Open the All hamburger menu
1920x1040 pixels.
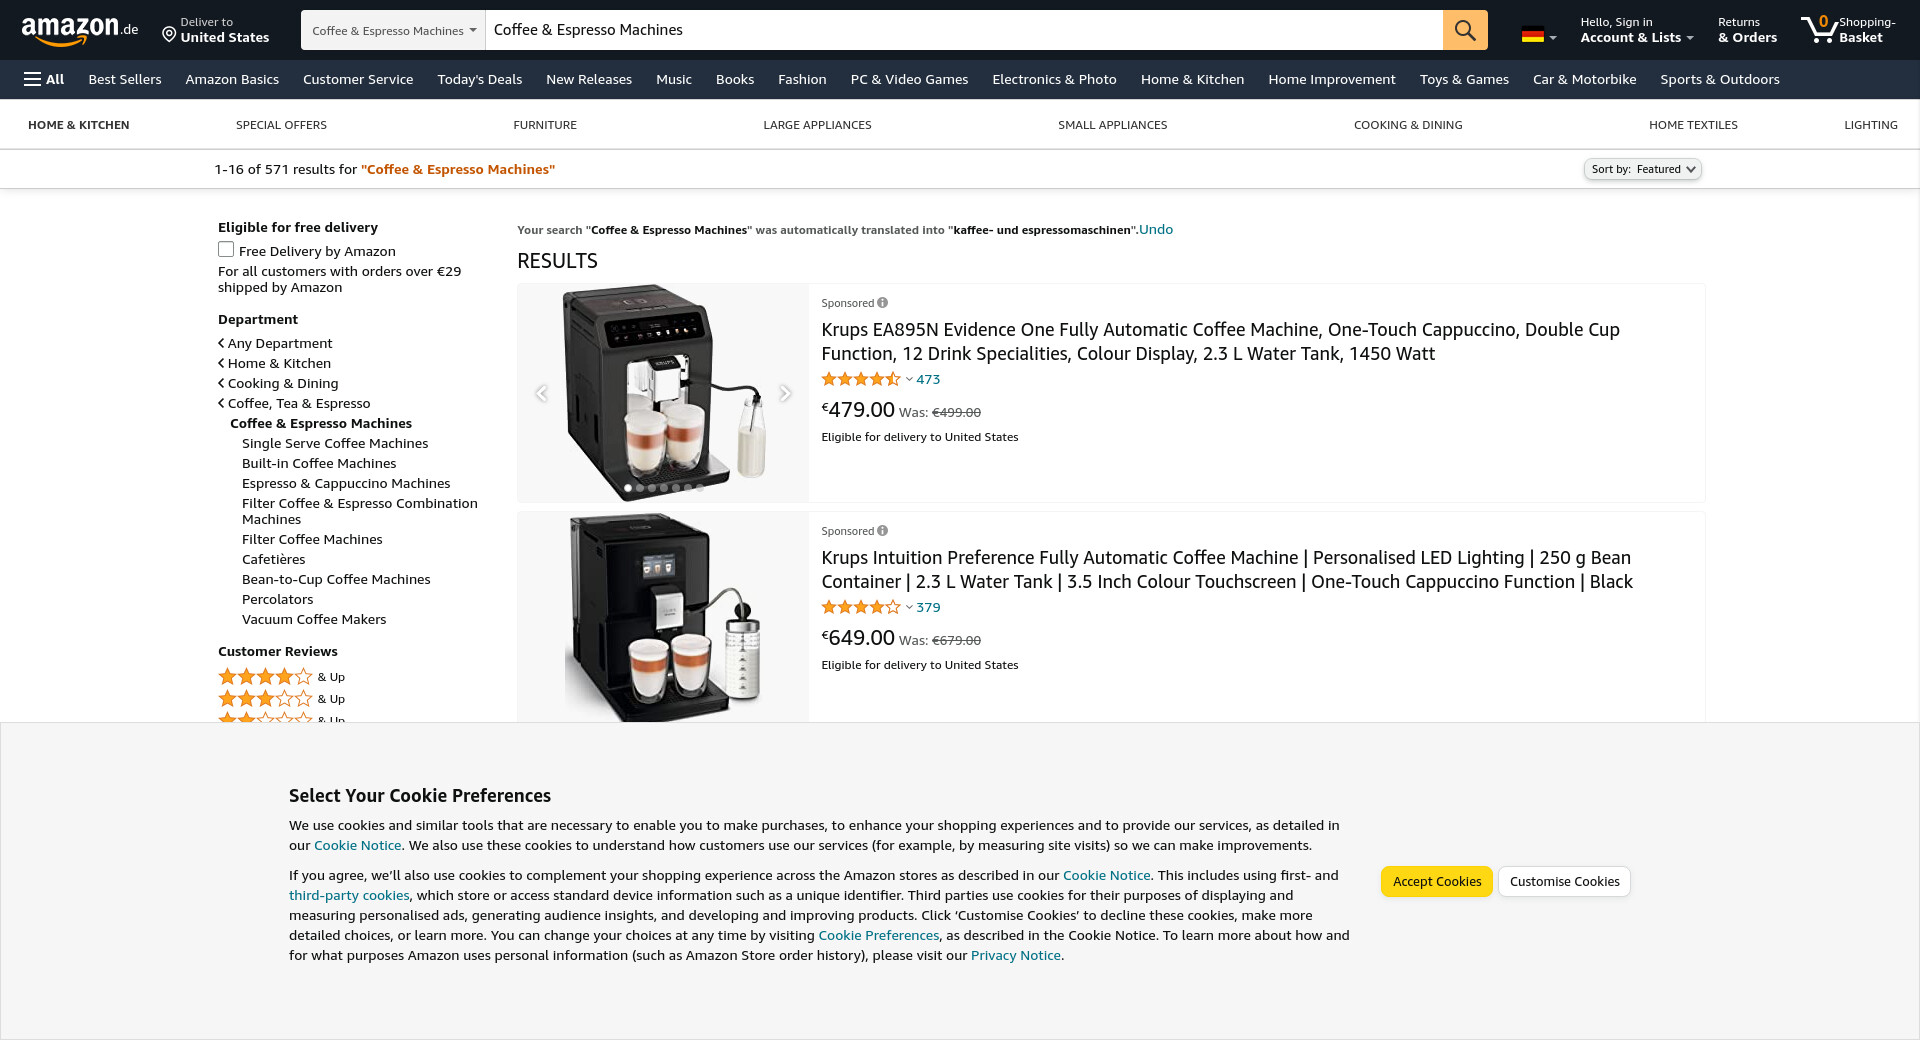pos(44,80)
